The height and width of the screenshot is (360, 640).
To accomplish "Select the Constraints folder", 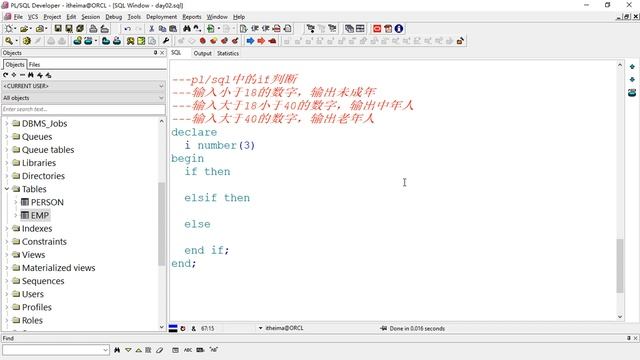I will [44, 242].
